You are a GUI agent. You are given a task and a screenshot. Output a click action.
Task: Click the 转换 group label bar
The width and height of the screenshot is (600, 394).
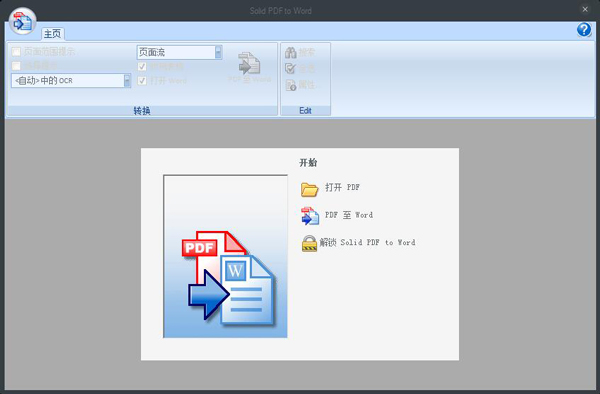[142, 111]
